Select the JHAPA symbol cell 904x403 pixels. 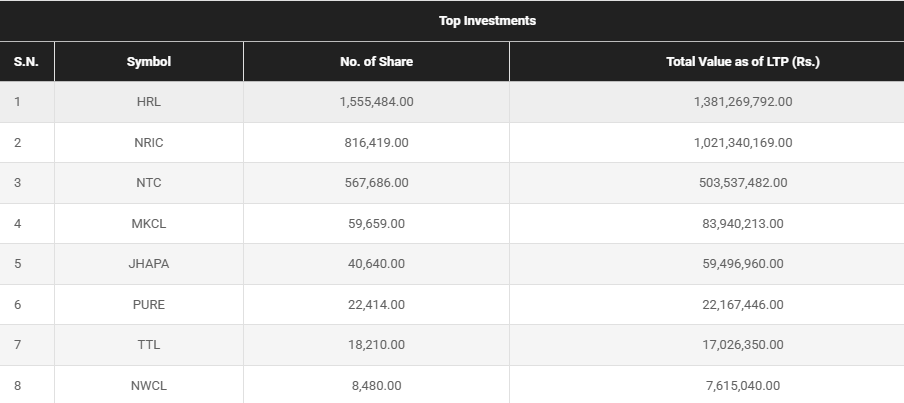coord(148,264)
